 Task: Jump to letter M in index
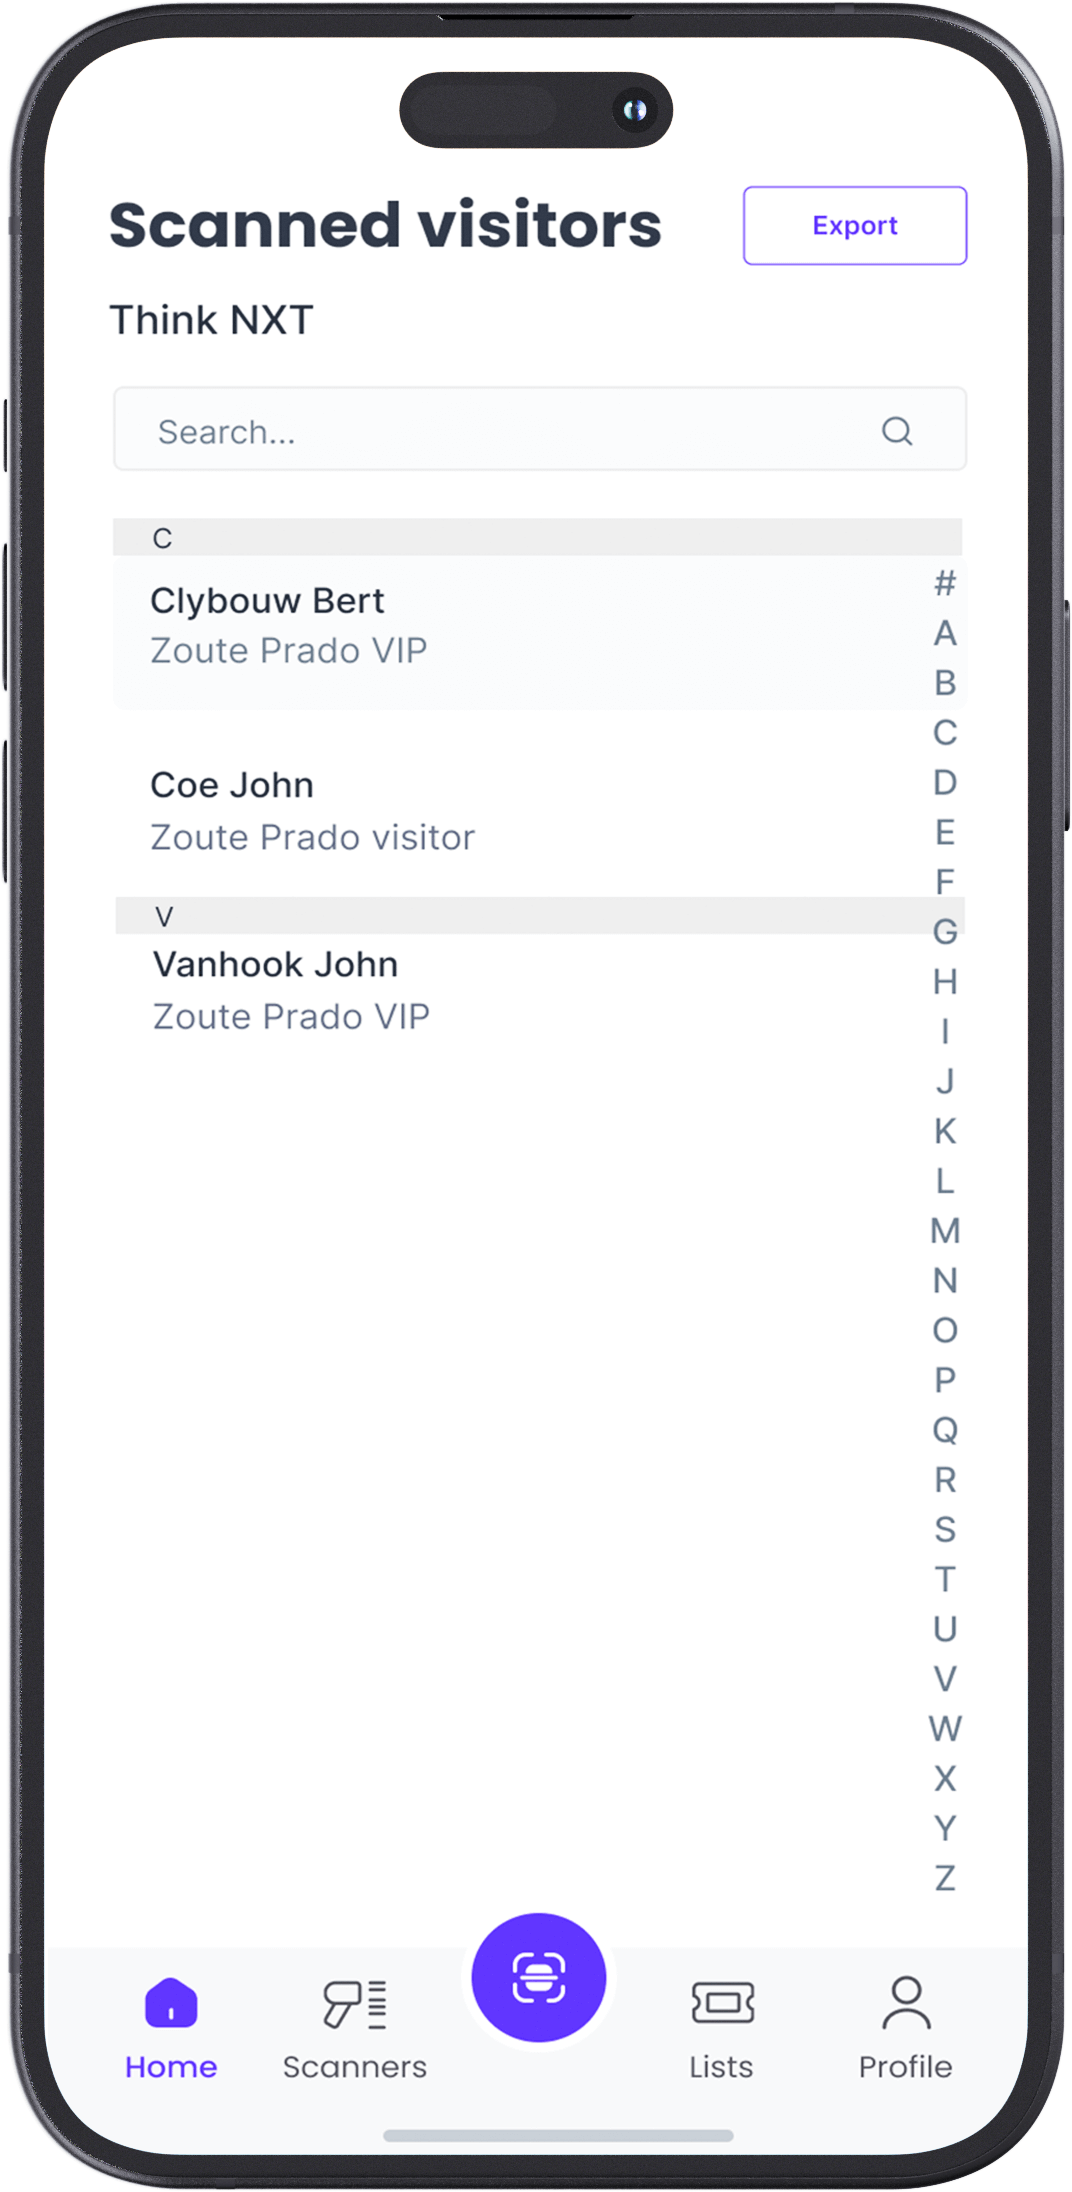click(945, 1231)
